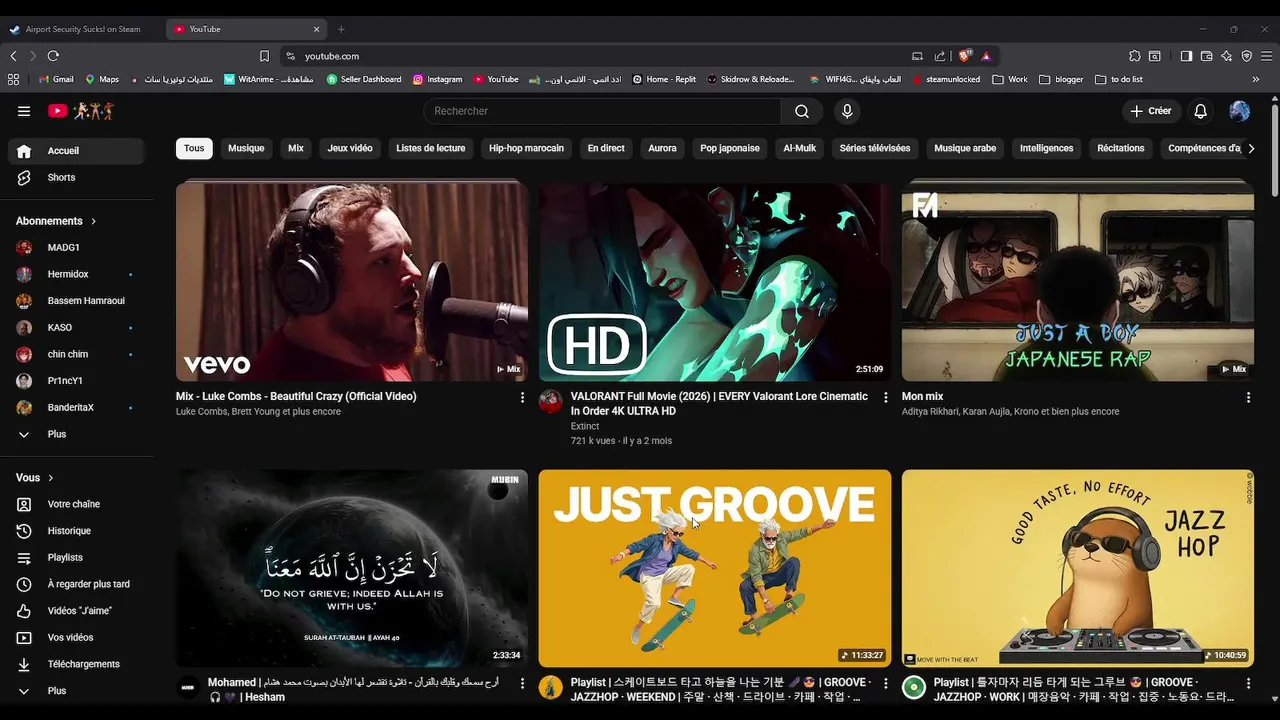The image size is (1280, 720).
Task: Select the Séries télévisées chip
Action: point(875,148)
